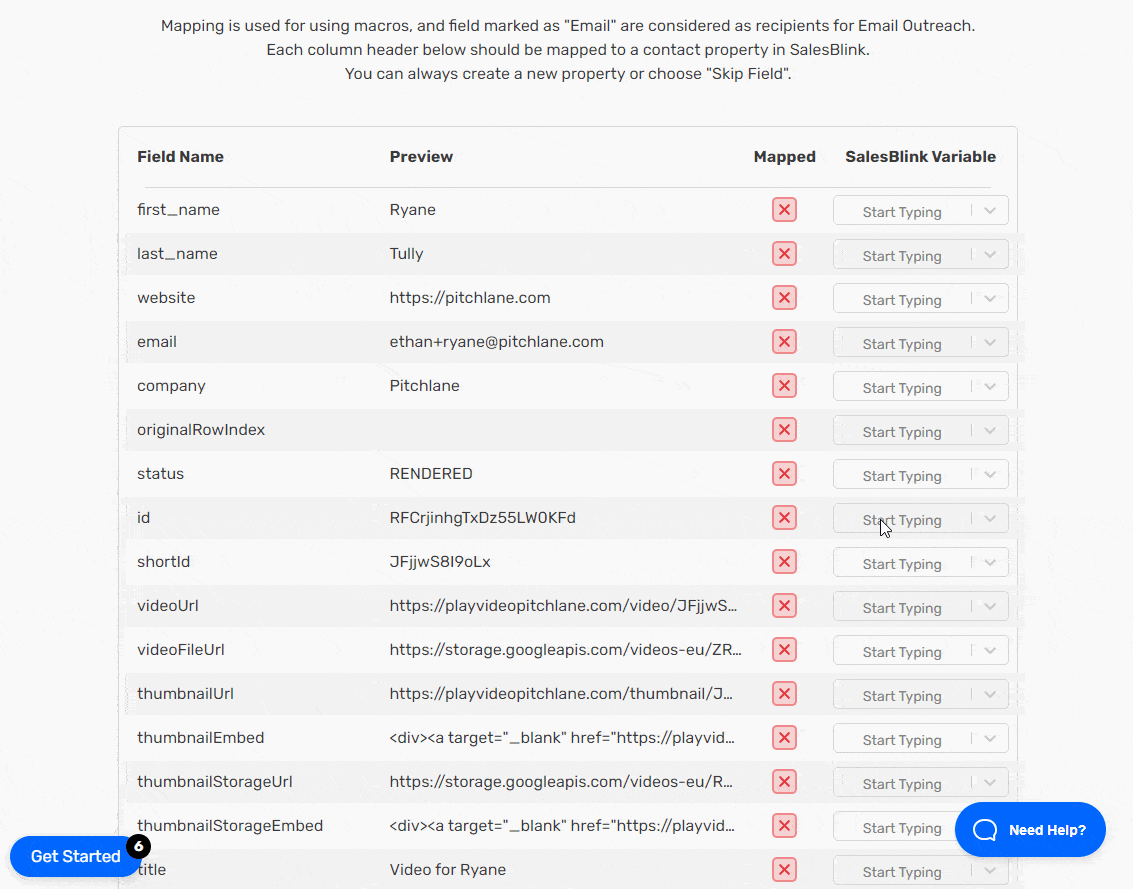1133x889 pixels.
Task: Click the red X icon for shortId row
Action: (x=784, y=562)
